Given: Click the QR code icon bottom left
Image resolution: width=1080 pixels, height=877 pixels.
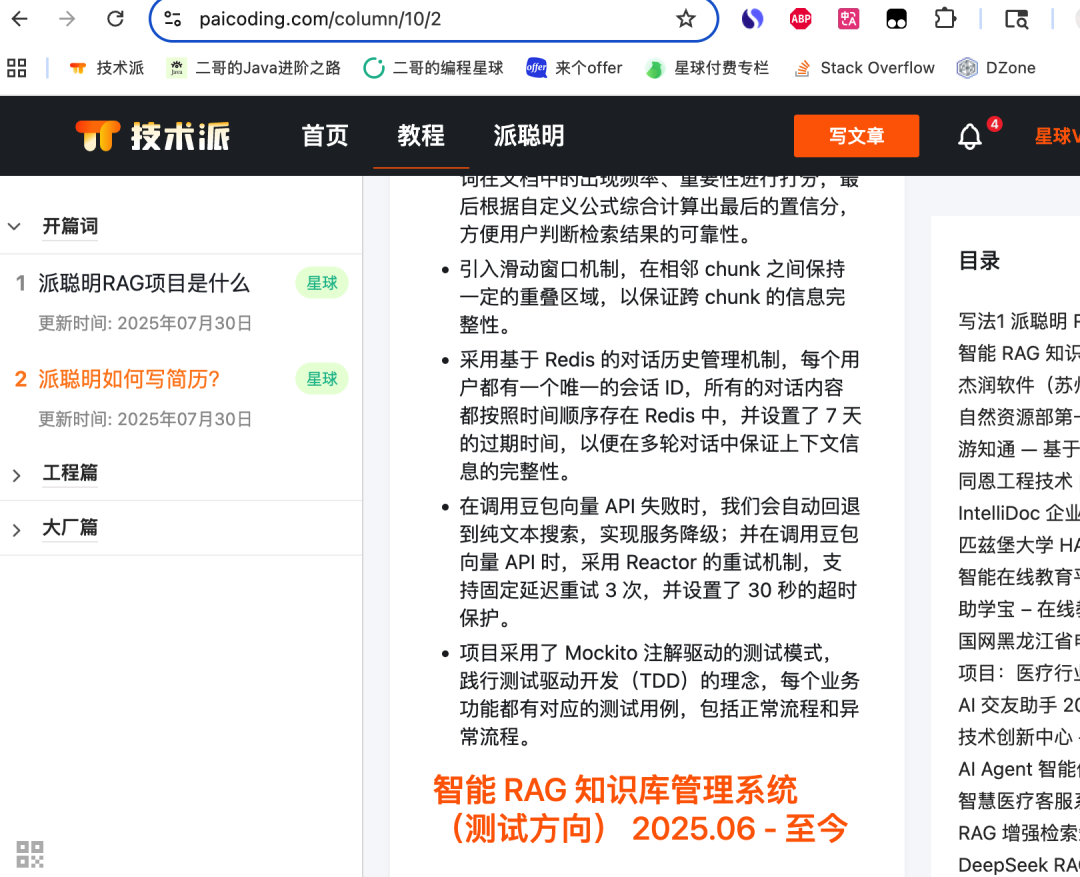Looking at the screenshot, I should point(31,855).
